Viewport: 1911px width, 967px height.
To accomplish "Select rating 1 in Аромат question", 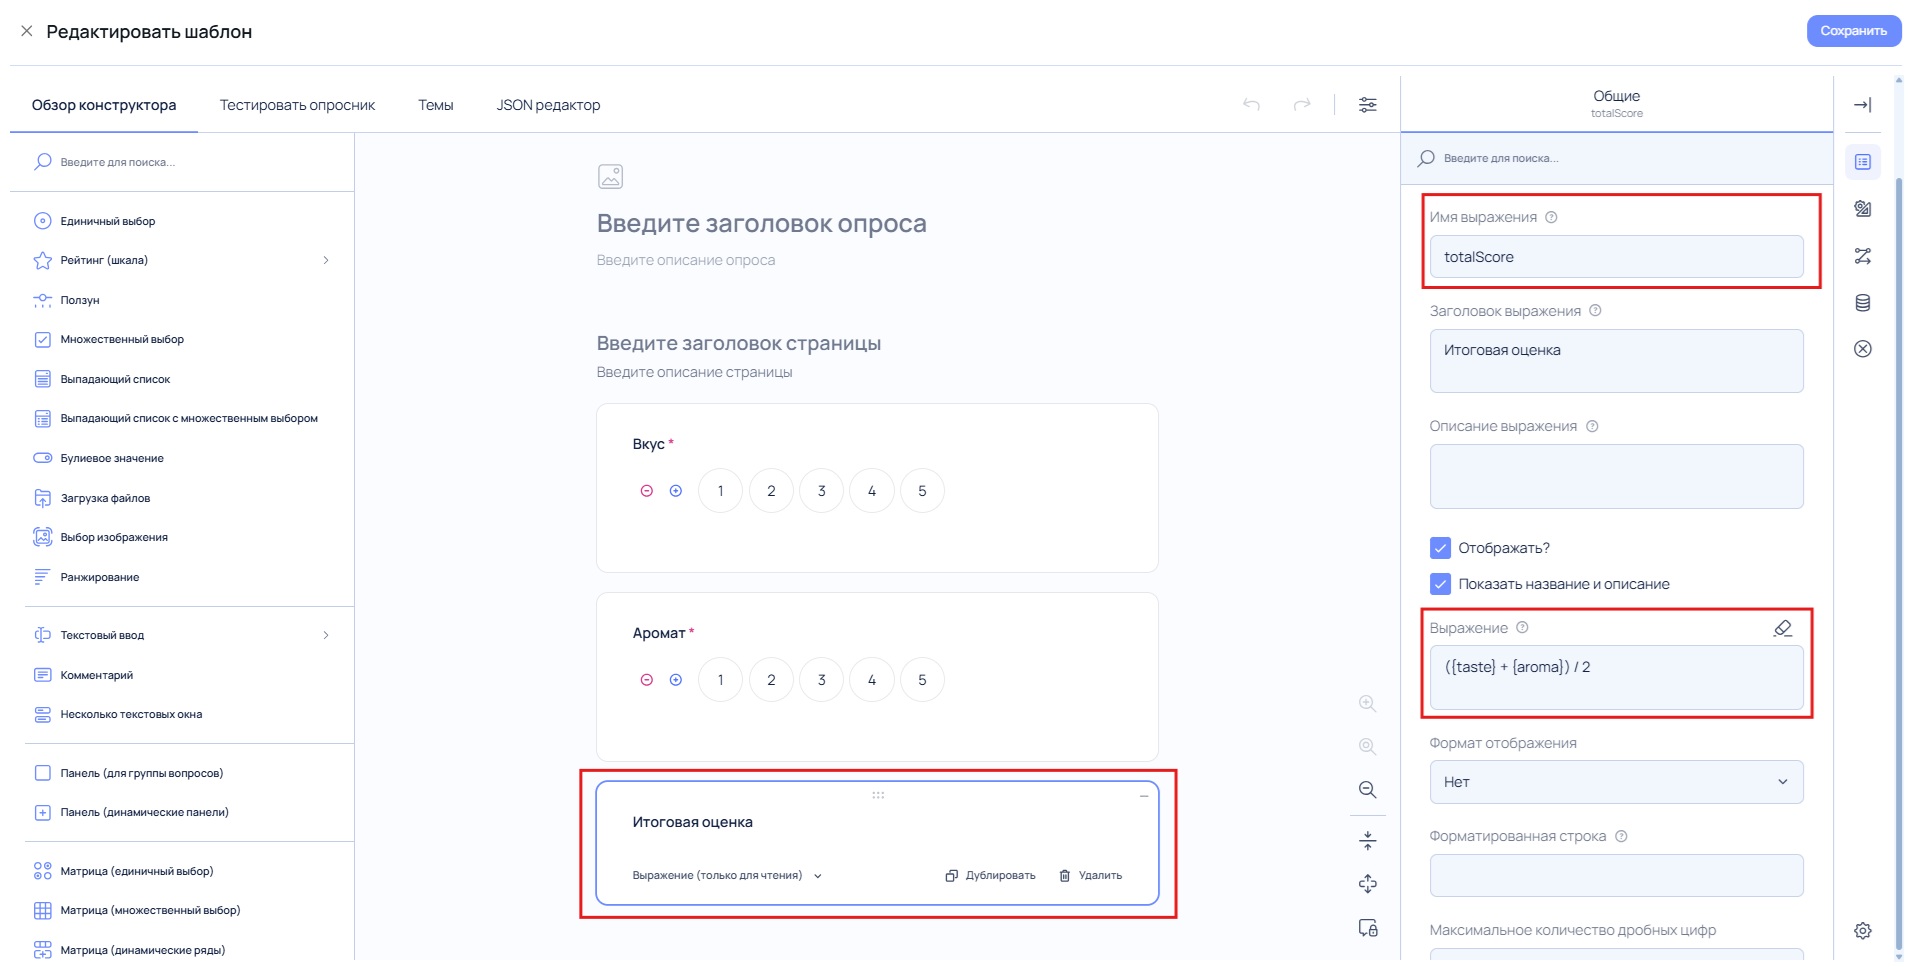I will coord(720,680).
